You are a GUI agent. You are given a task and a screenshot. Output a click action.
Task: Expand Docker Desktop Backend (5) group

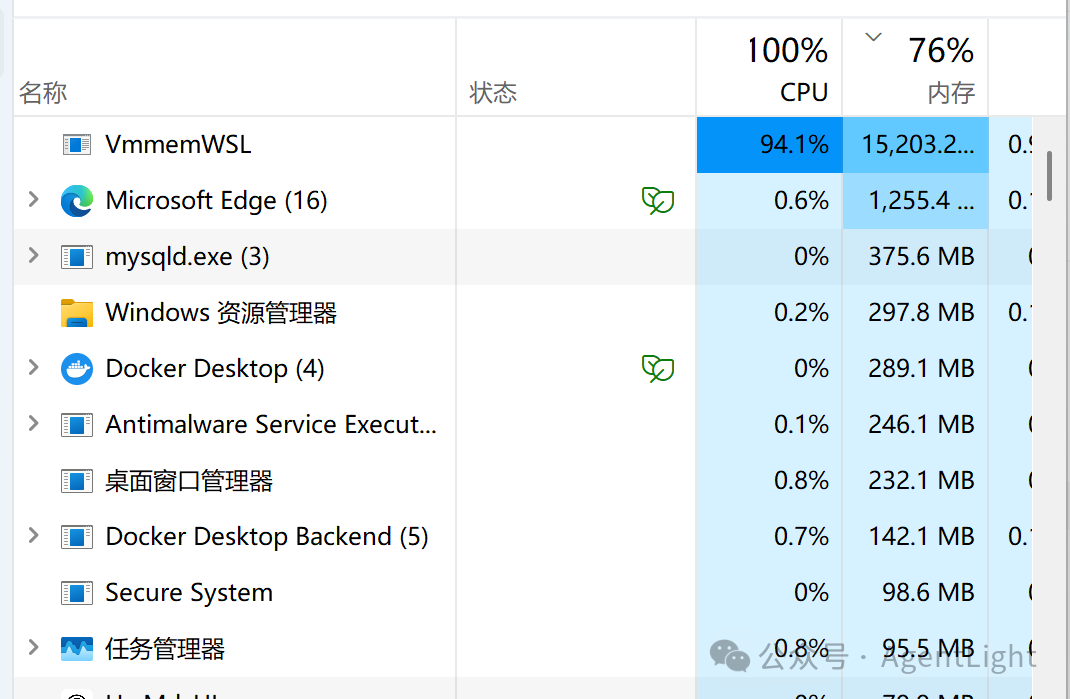point(33,535)
